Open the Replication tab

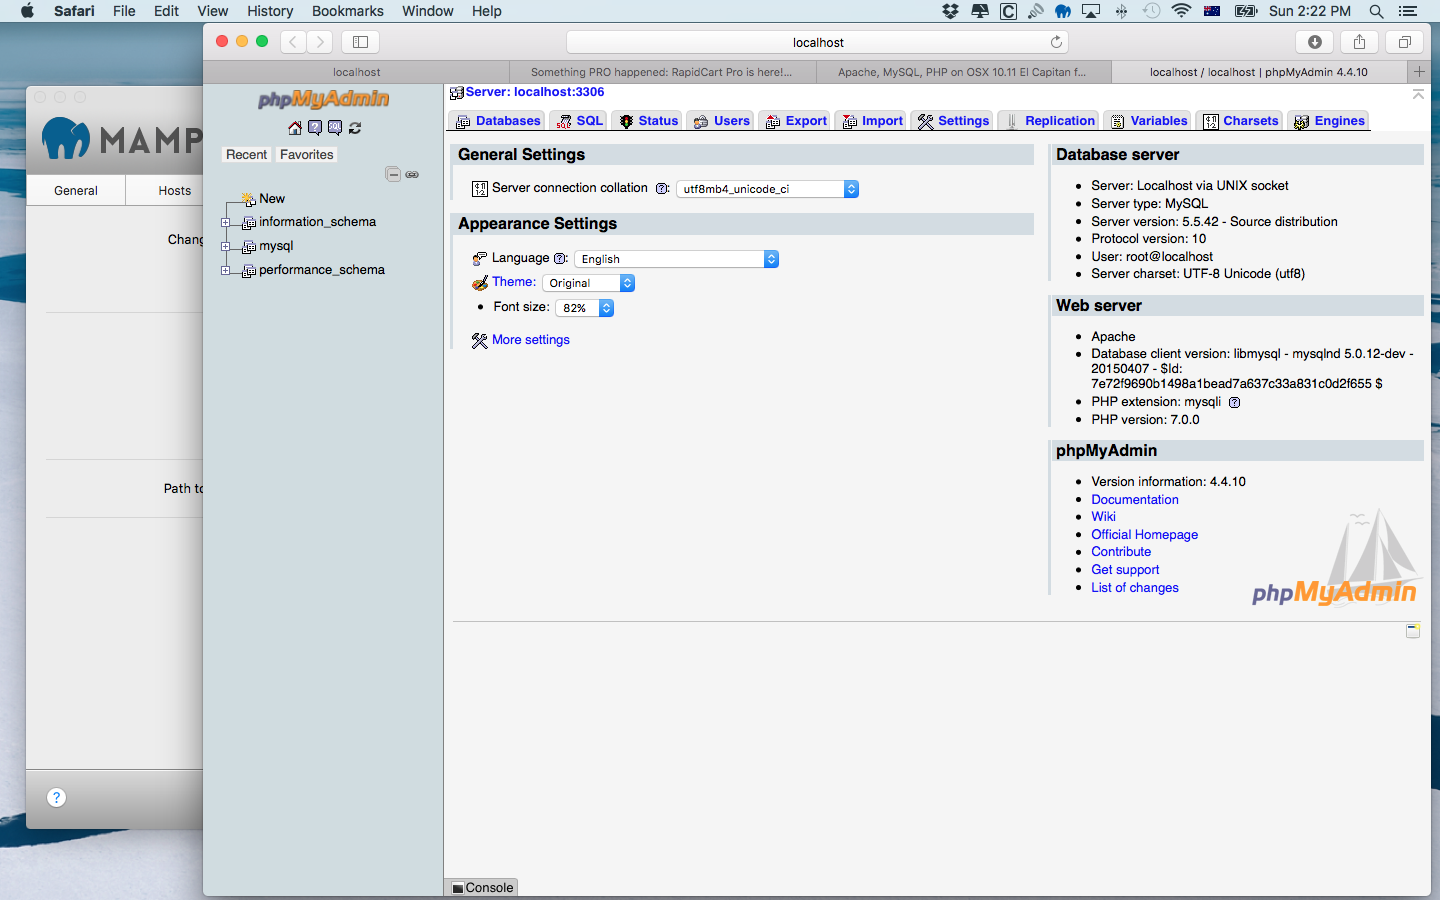tap(1049, 121)
